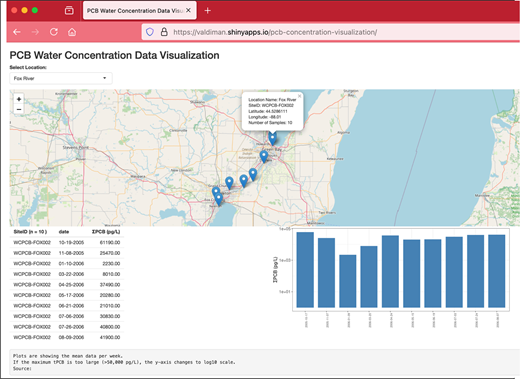520x379 pixels.
Task: Click the Source: text in footer note
Action: [22, 368]
